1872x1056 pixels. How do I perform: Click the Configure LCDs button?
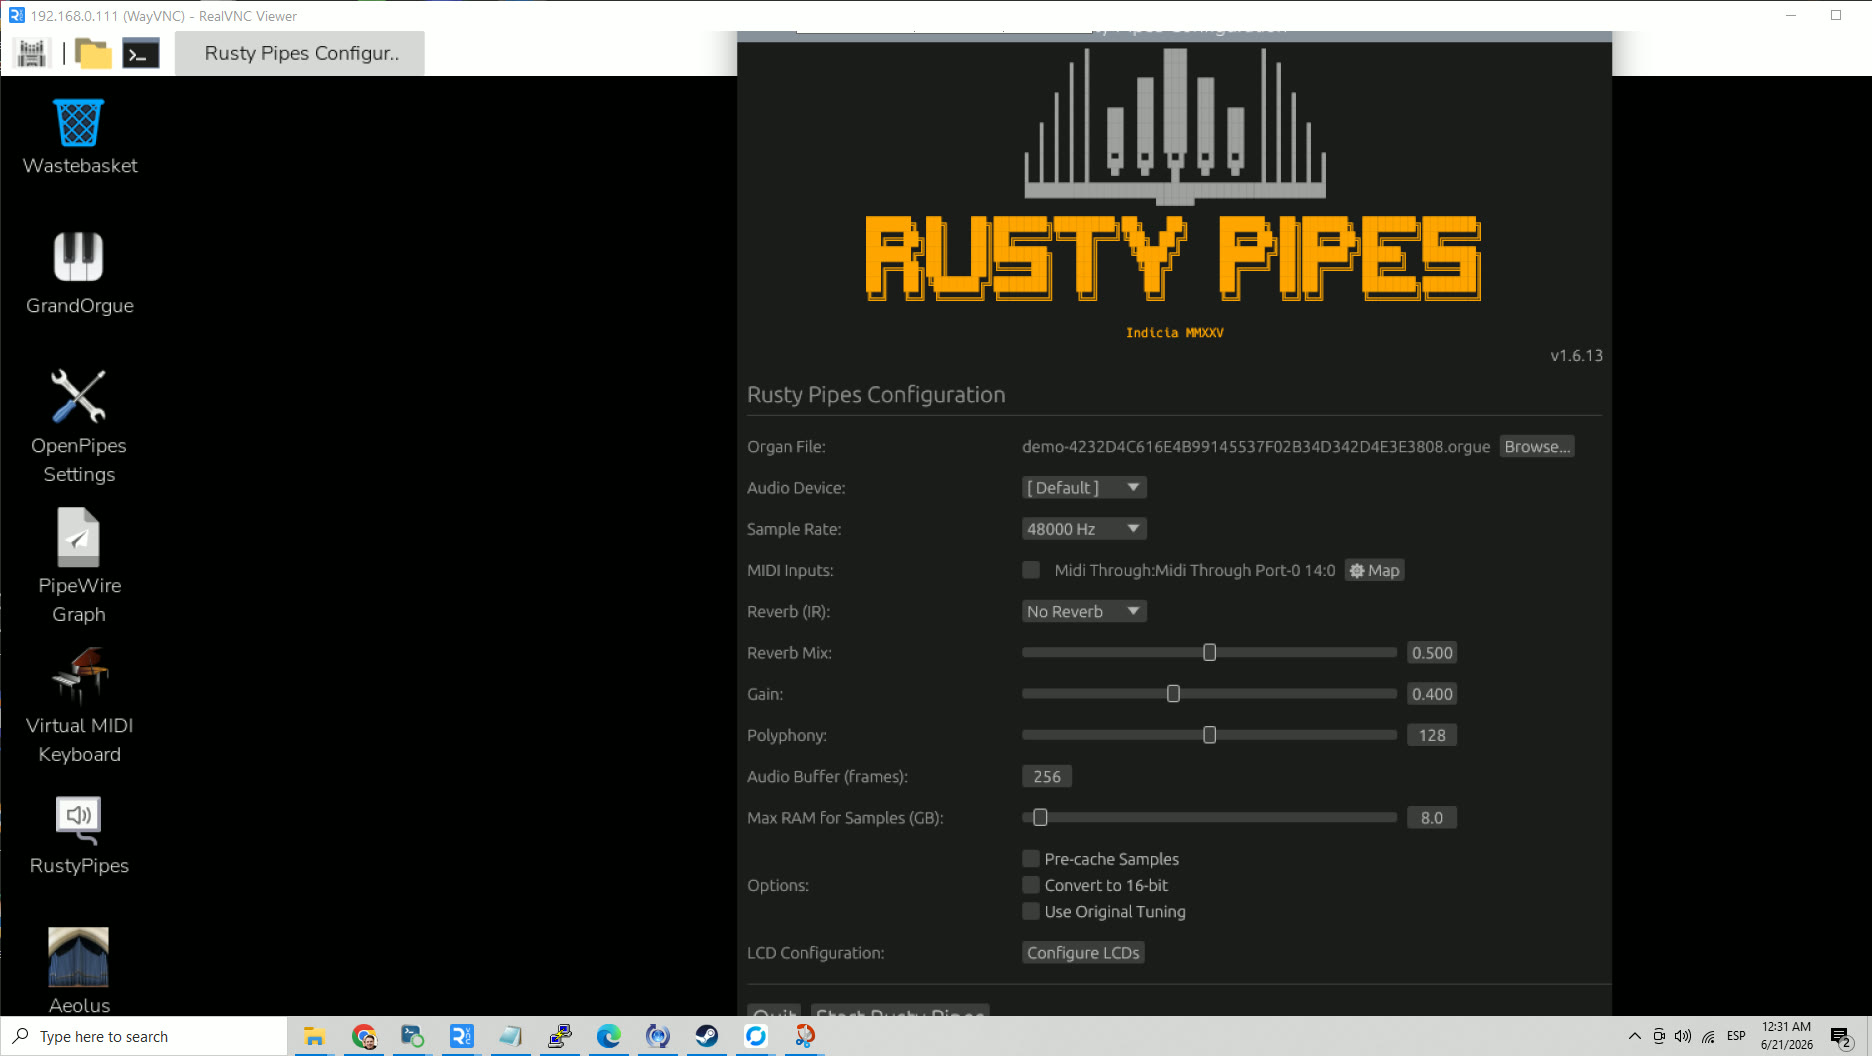(x=1083, y=953)
